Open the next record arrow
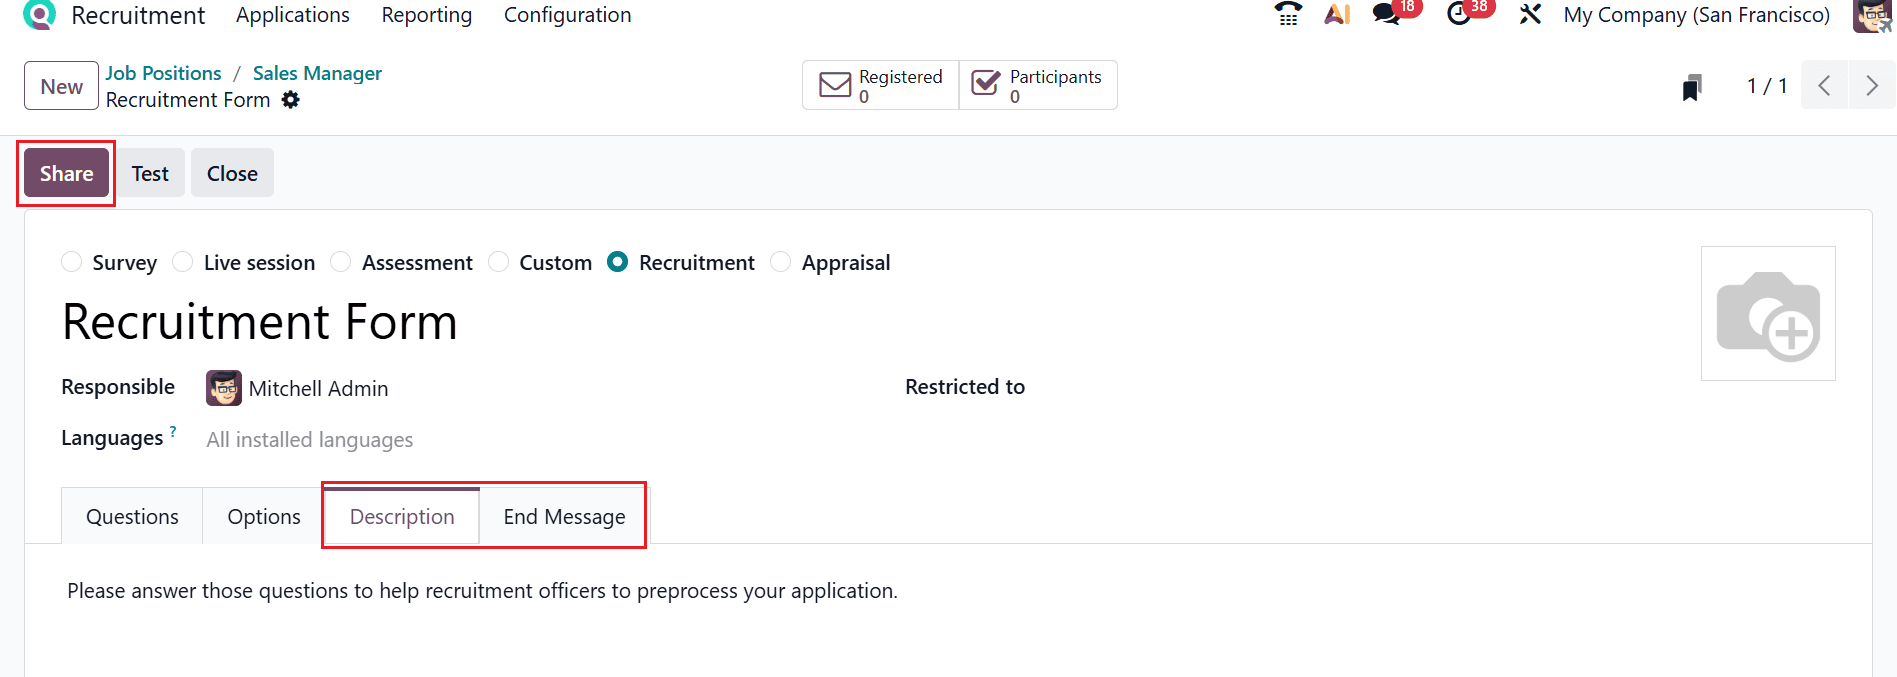1897x677 pixels. point(1871,85)
